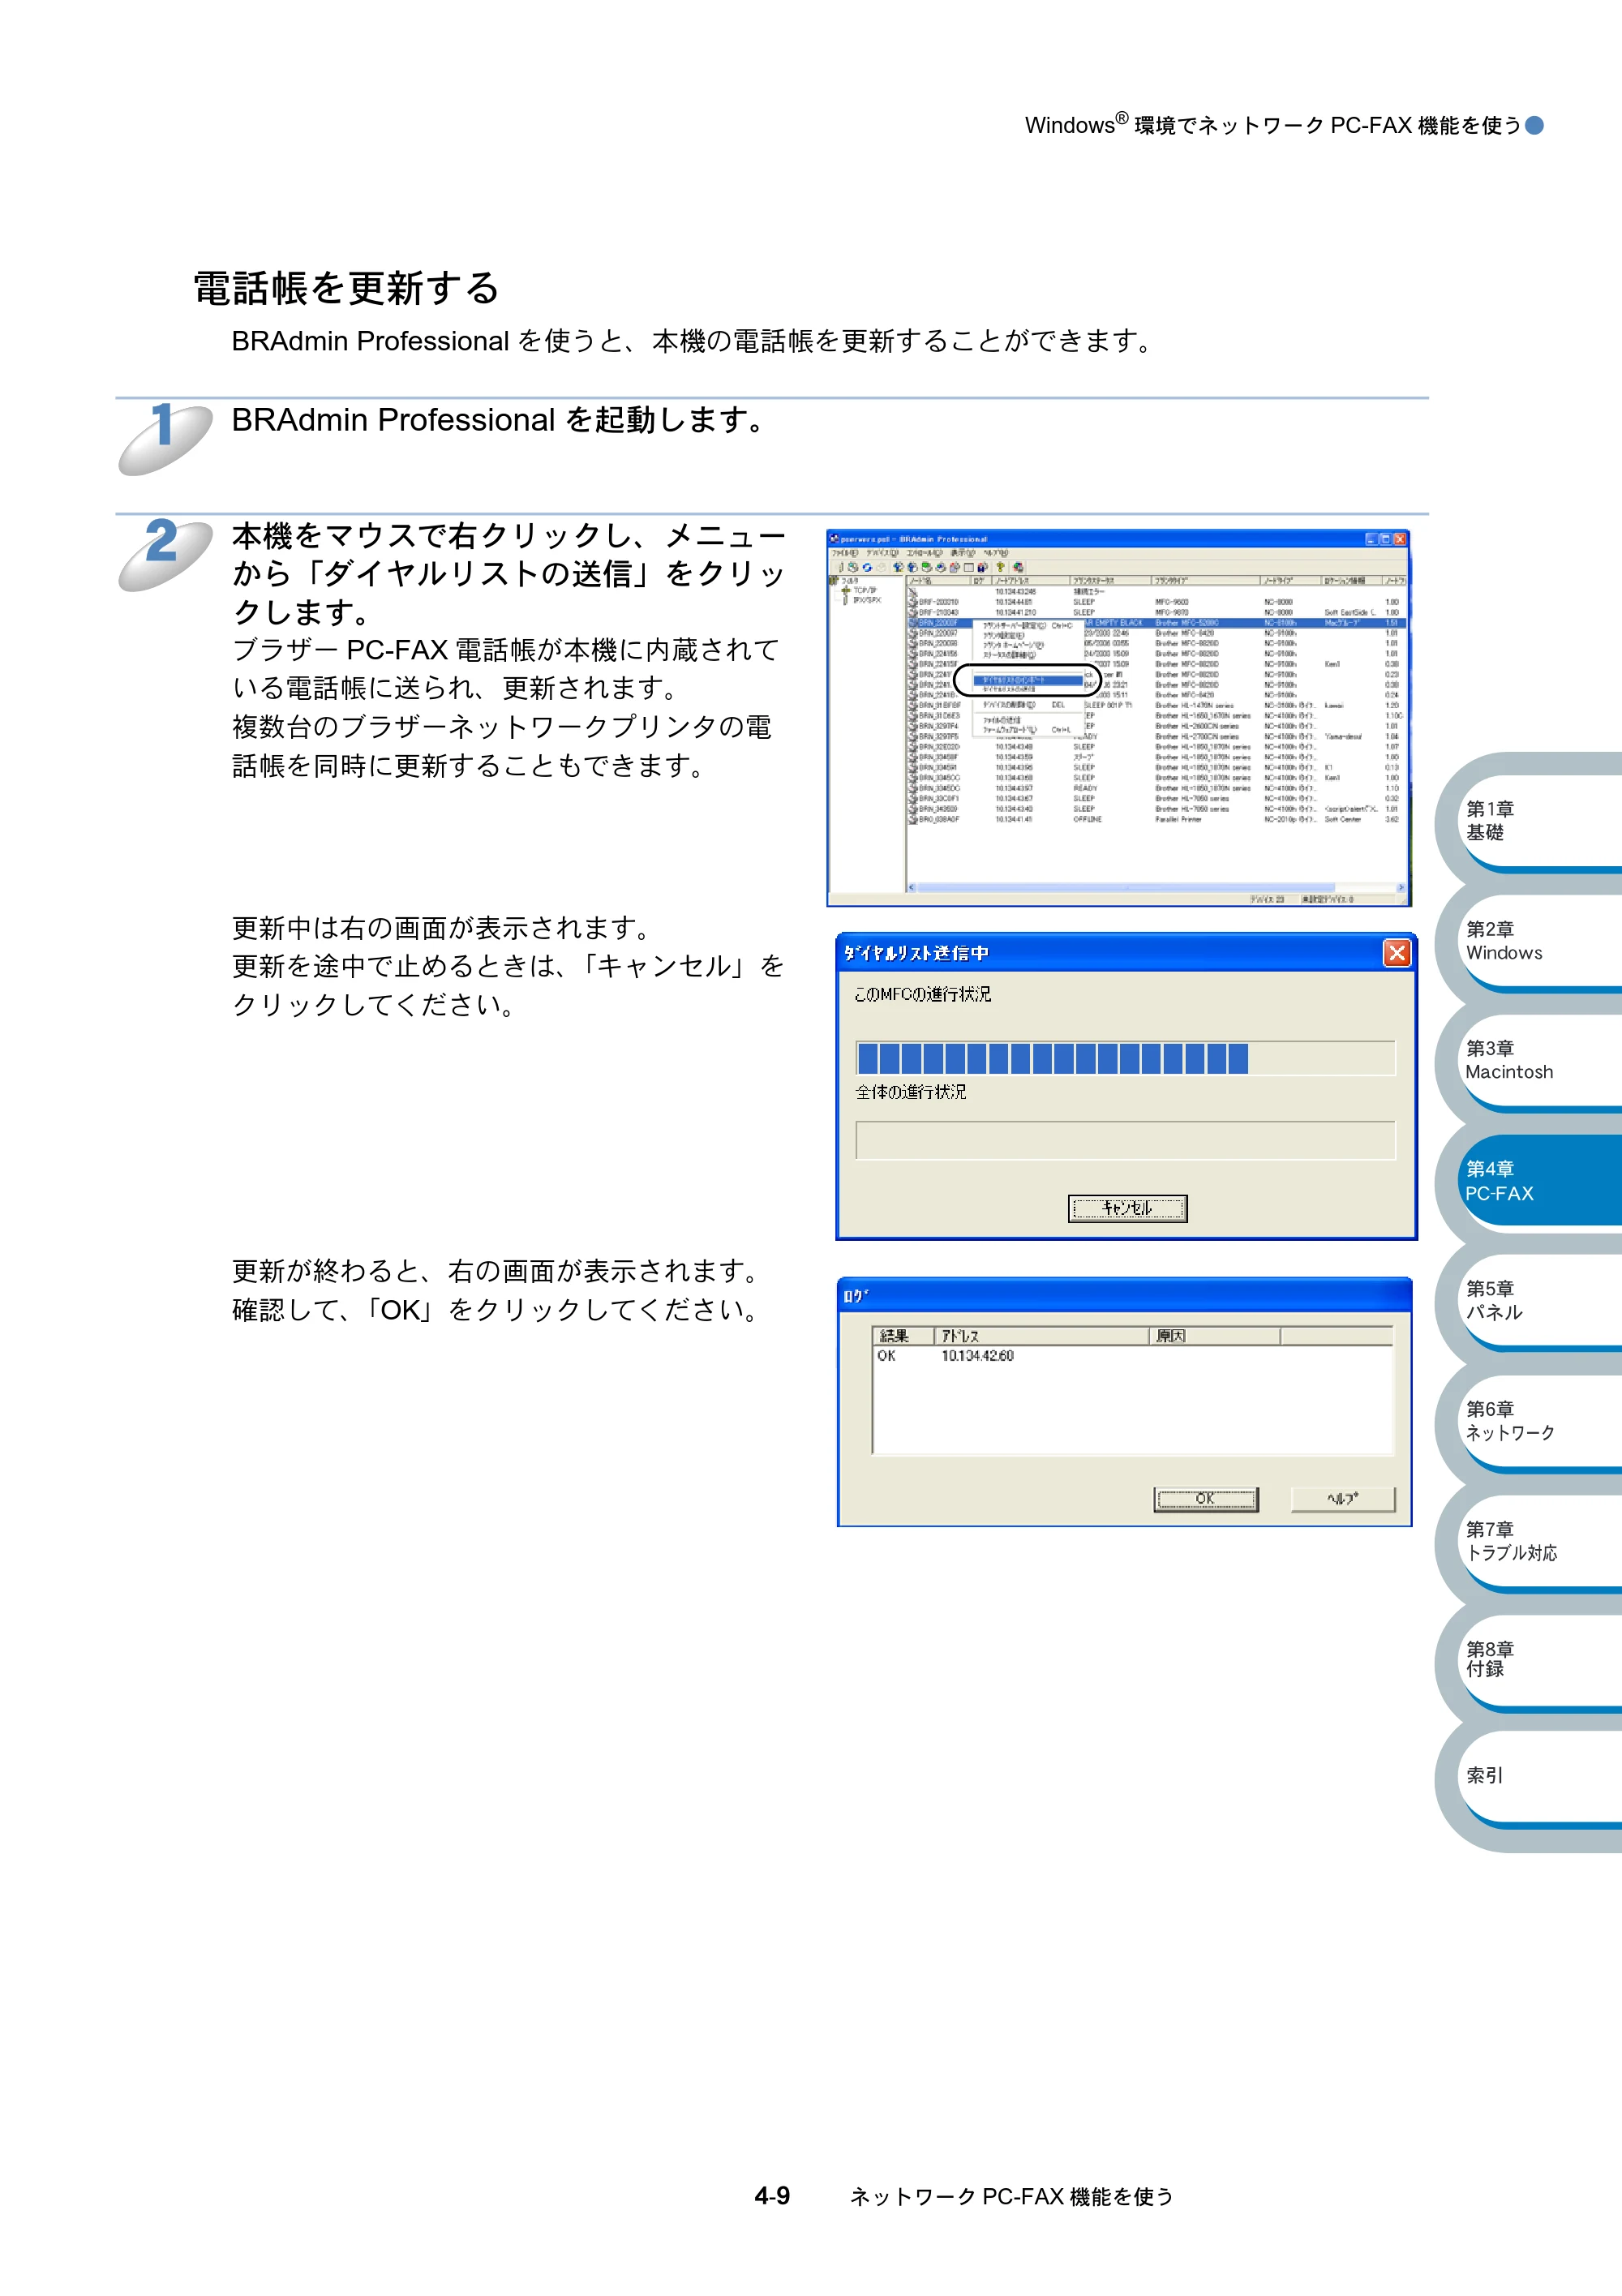Click the BRAdmin Professional title bar app icon
The height and width of the screenshot is (2296, 1622).
(834, 539)
